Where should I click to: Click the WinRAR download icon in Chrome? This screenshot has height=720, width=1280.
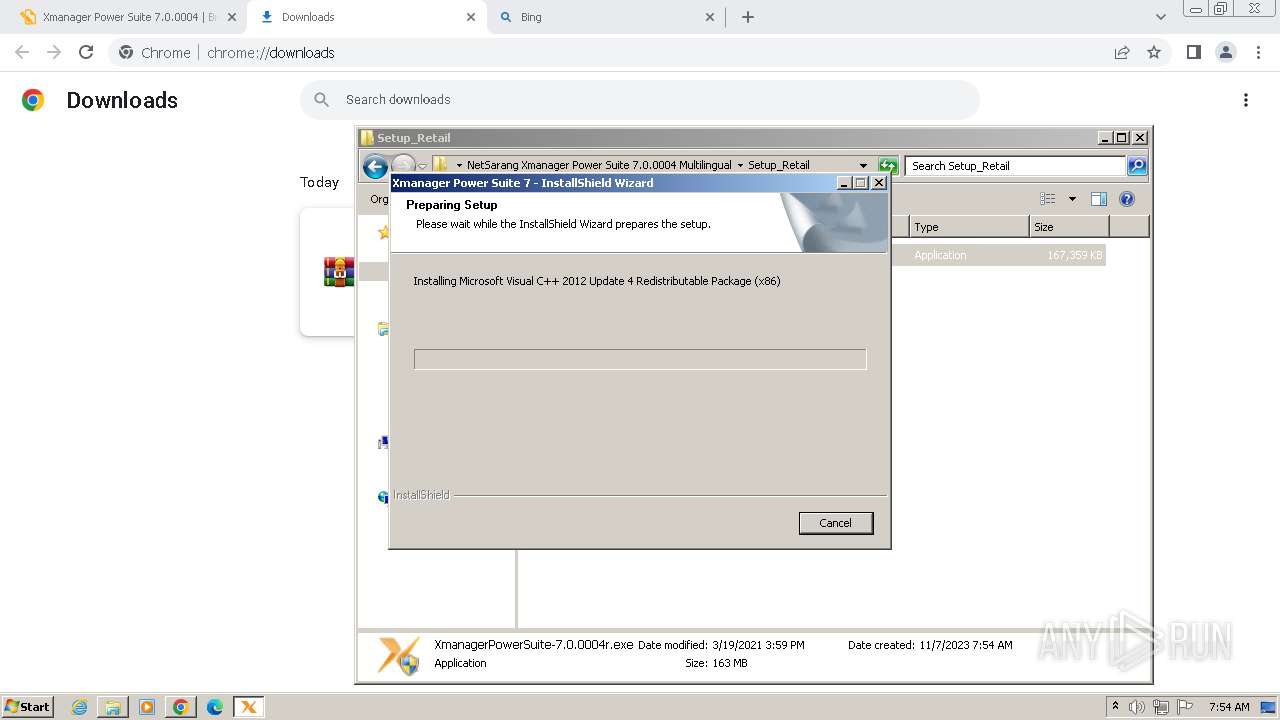coord(339,272)
